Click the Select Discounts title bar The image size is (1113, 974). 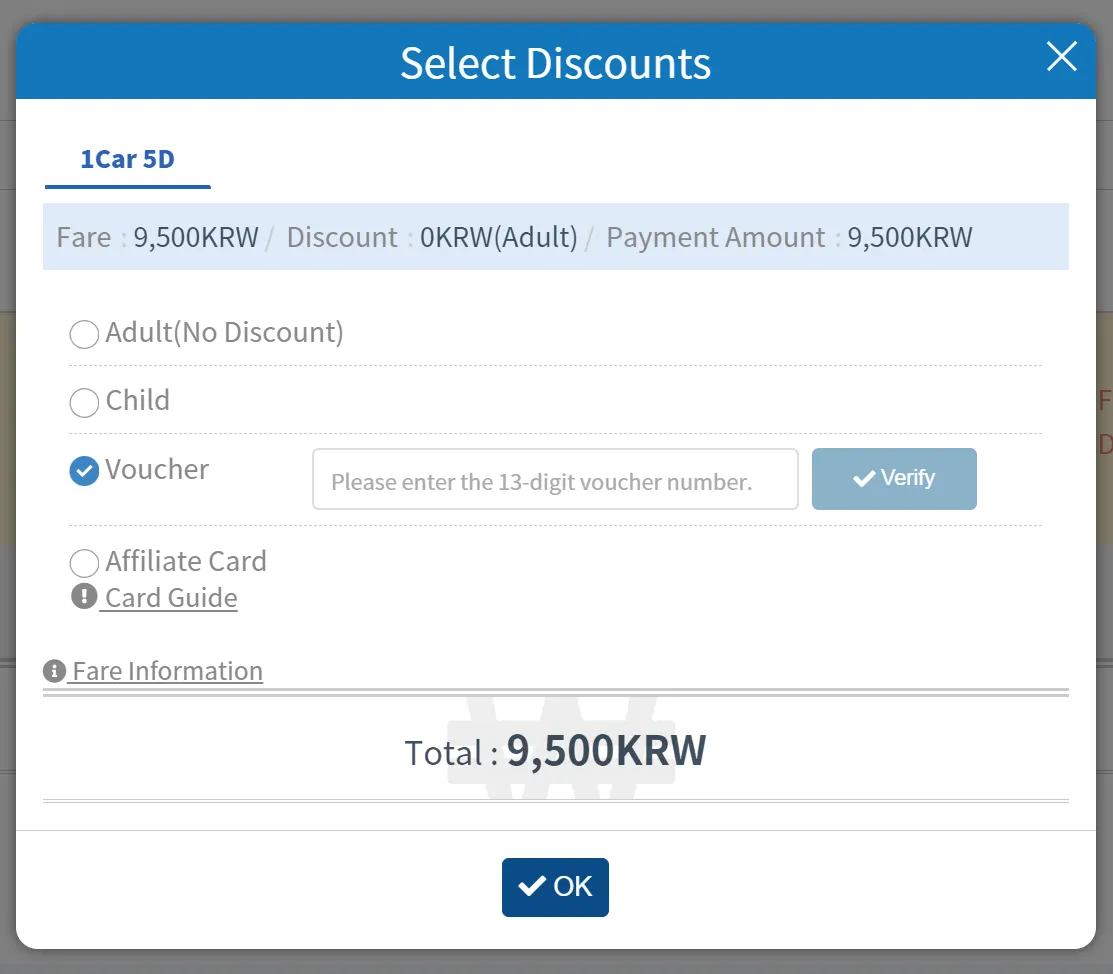point(555,63)
